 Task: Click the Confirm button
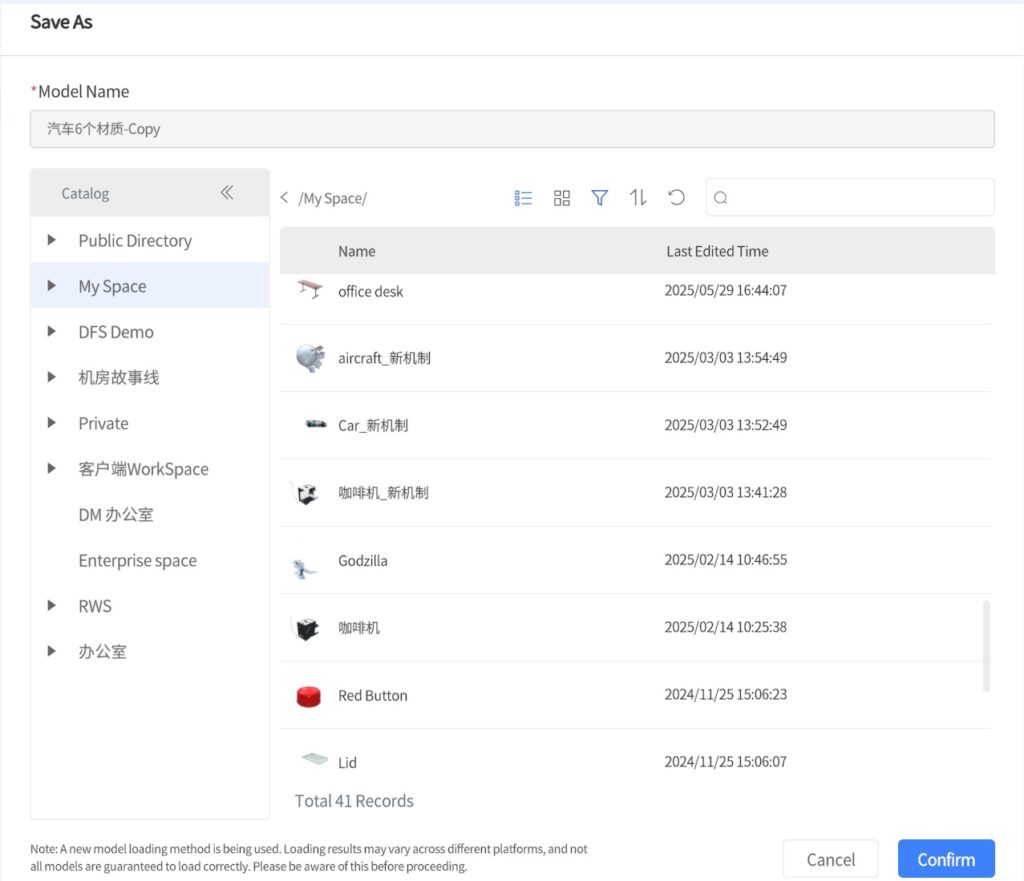pyautogui.click(x=945, y=858)
